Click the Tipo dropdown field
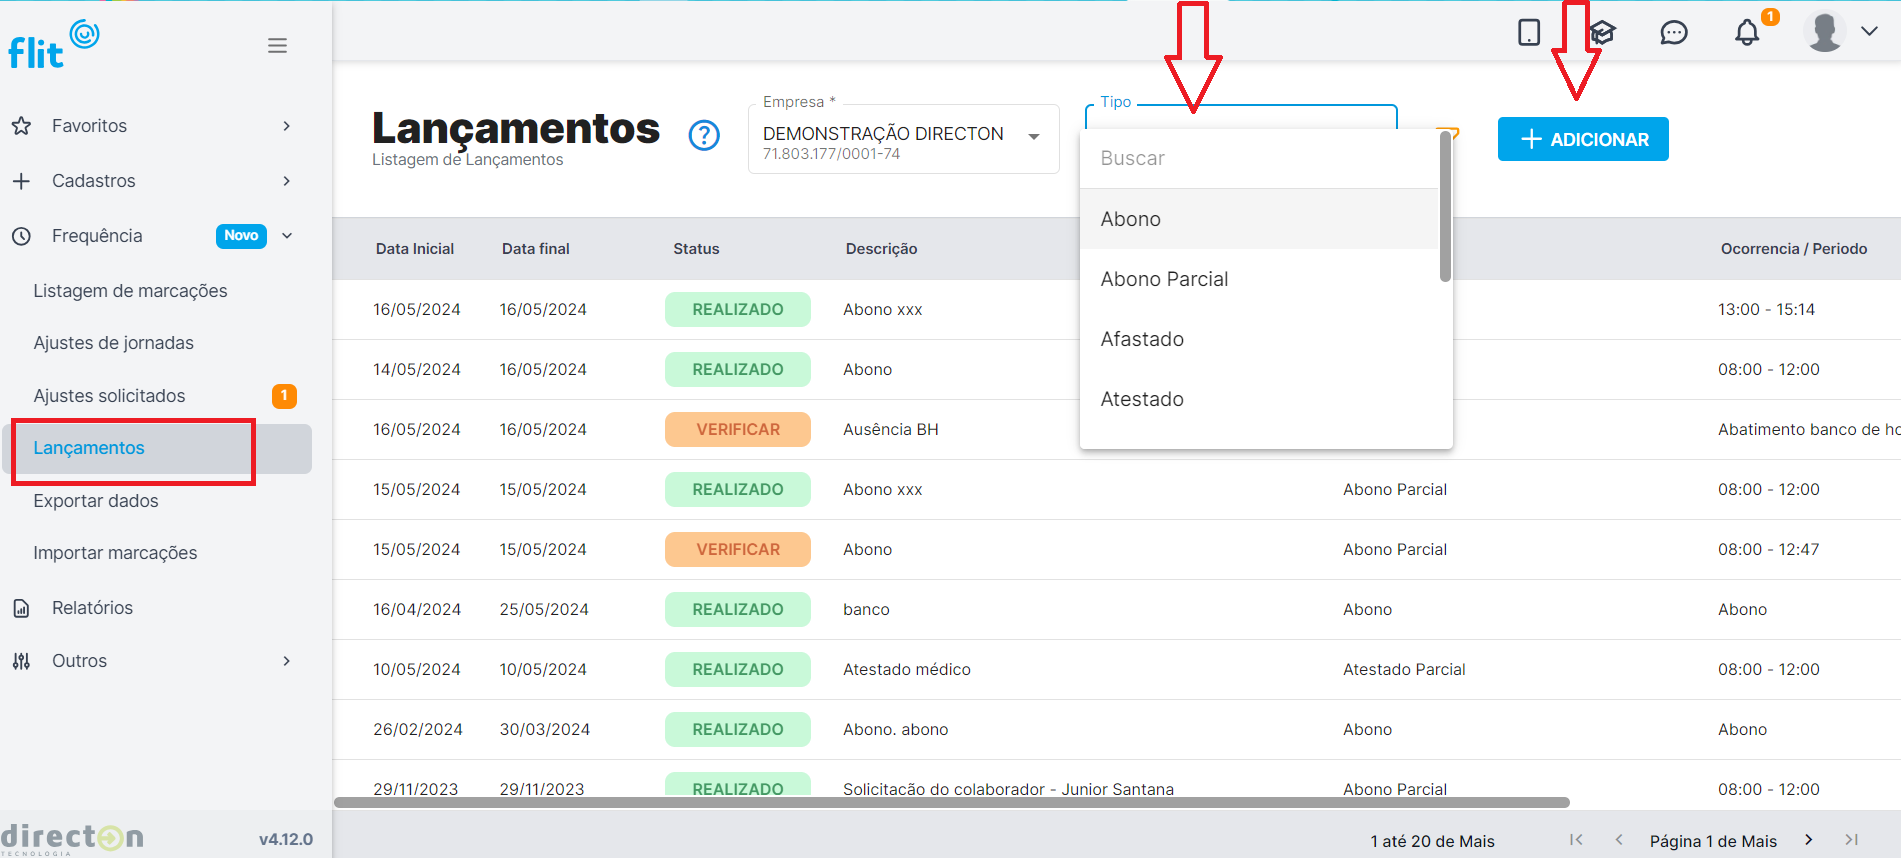 [1241, 117]
